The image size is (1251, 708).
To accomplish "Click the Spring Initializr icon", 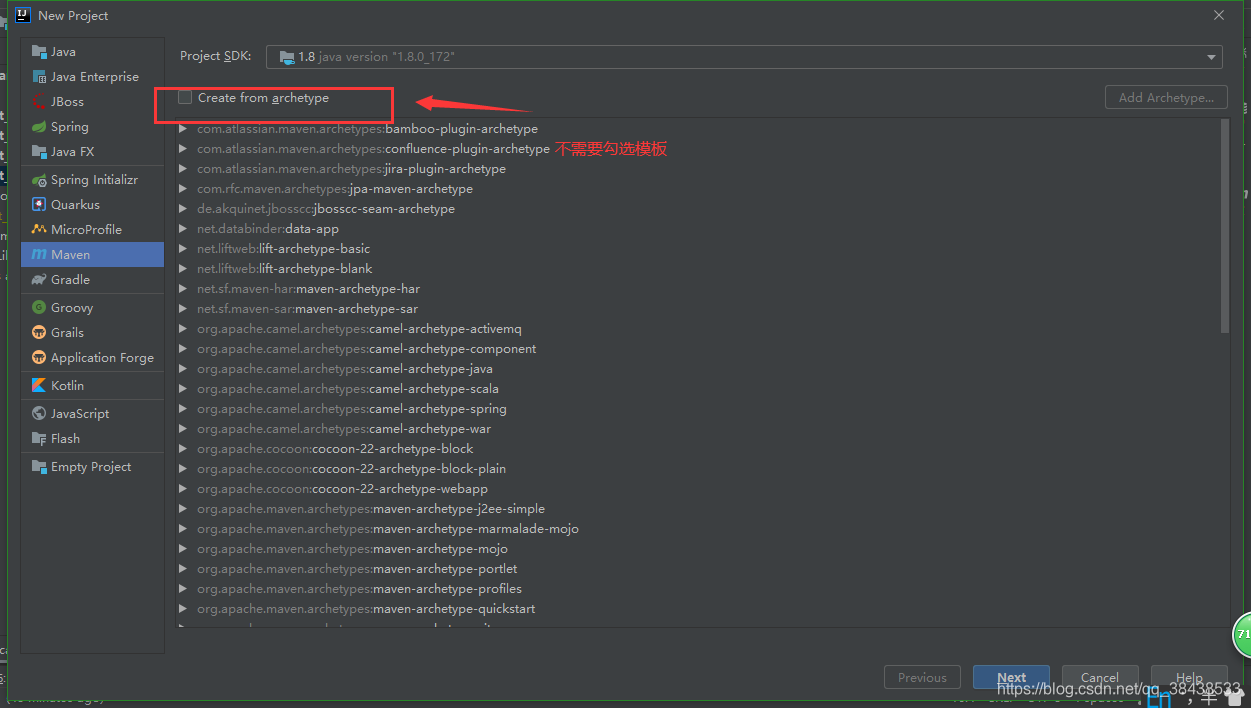I will (39, 180).
